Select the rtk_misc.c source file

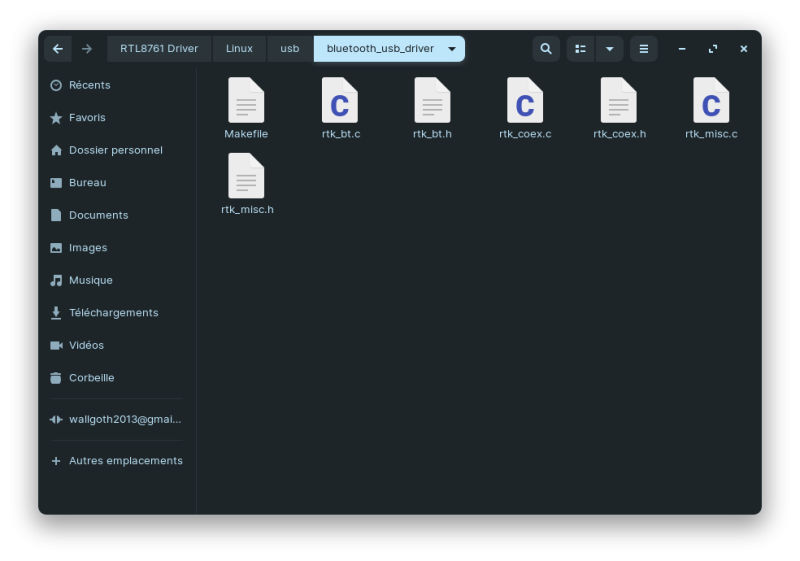tap(711, 101)
